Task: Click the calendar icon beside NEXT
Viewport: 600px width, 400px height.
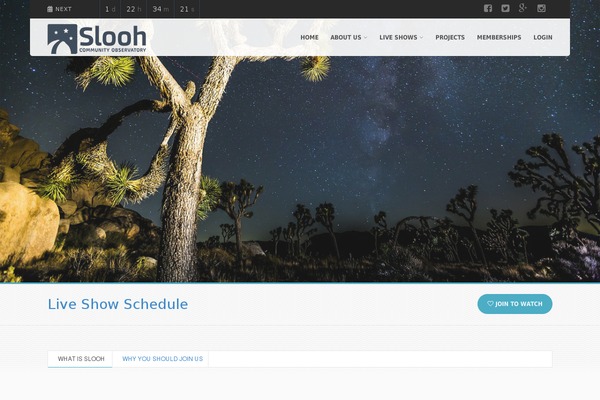Action: coord(50,9)
